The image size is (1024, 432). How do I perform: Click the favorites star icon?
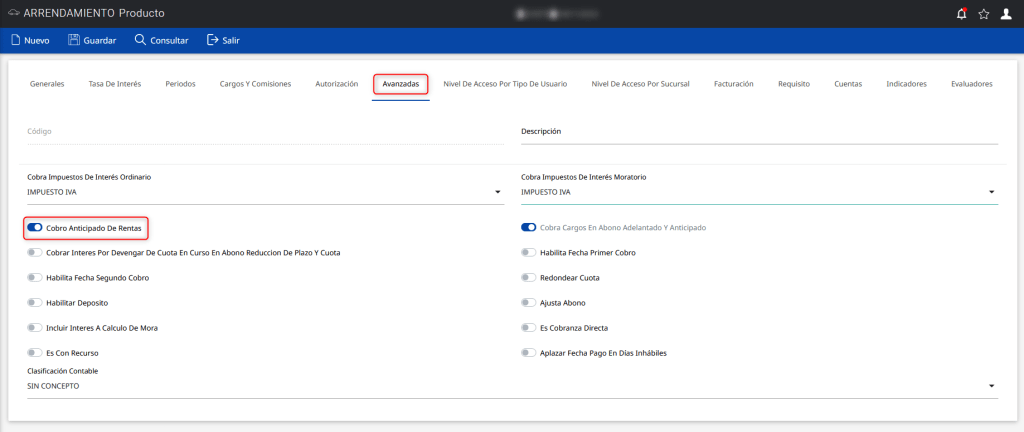984,14
